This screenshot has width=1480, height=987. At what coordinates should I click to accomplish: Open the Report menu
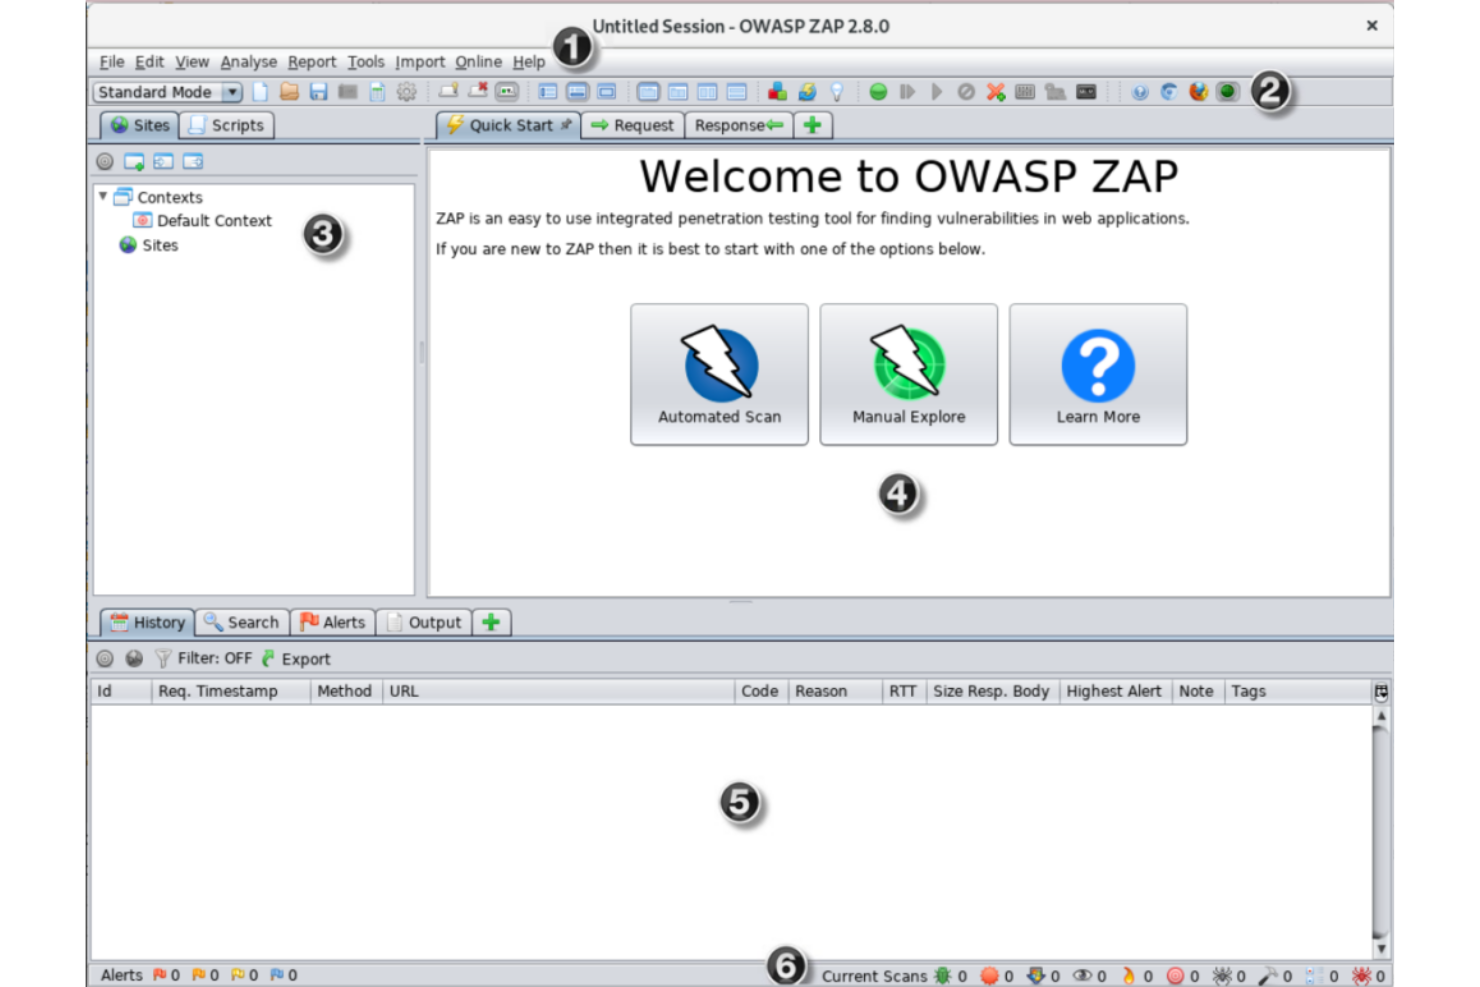click(x=312, y=62)
